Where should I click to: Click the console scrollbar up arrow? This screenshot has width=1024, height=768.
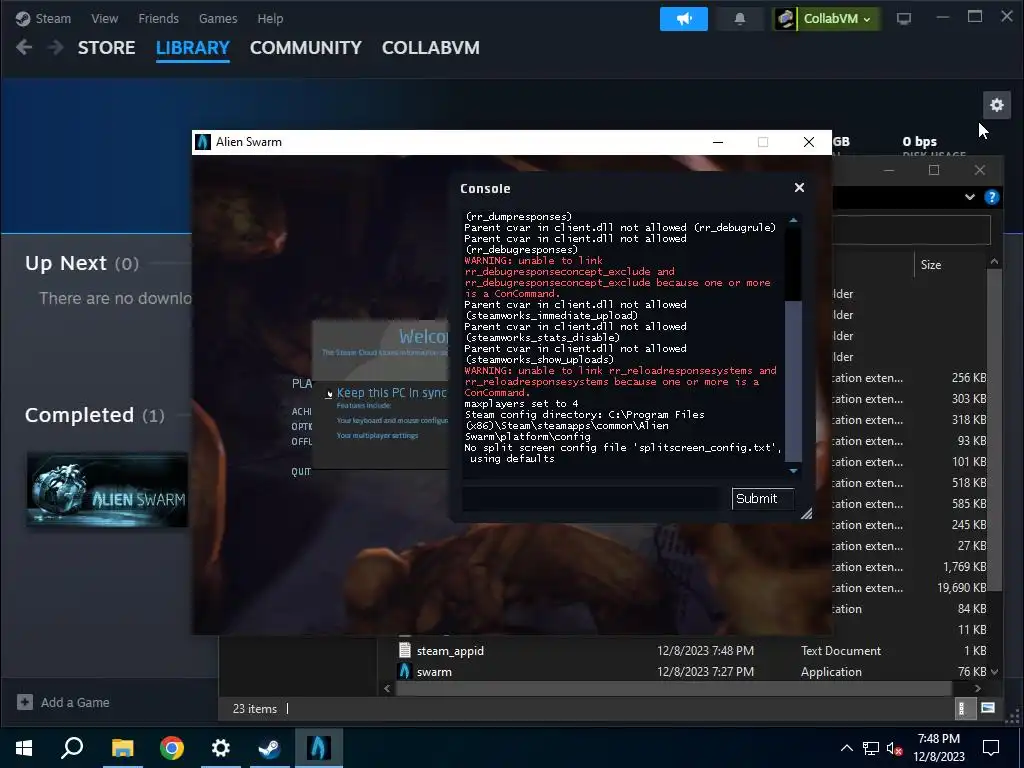793,221
